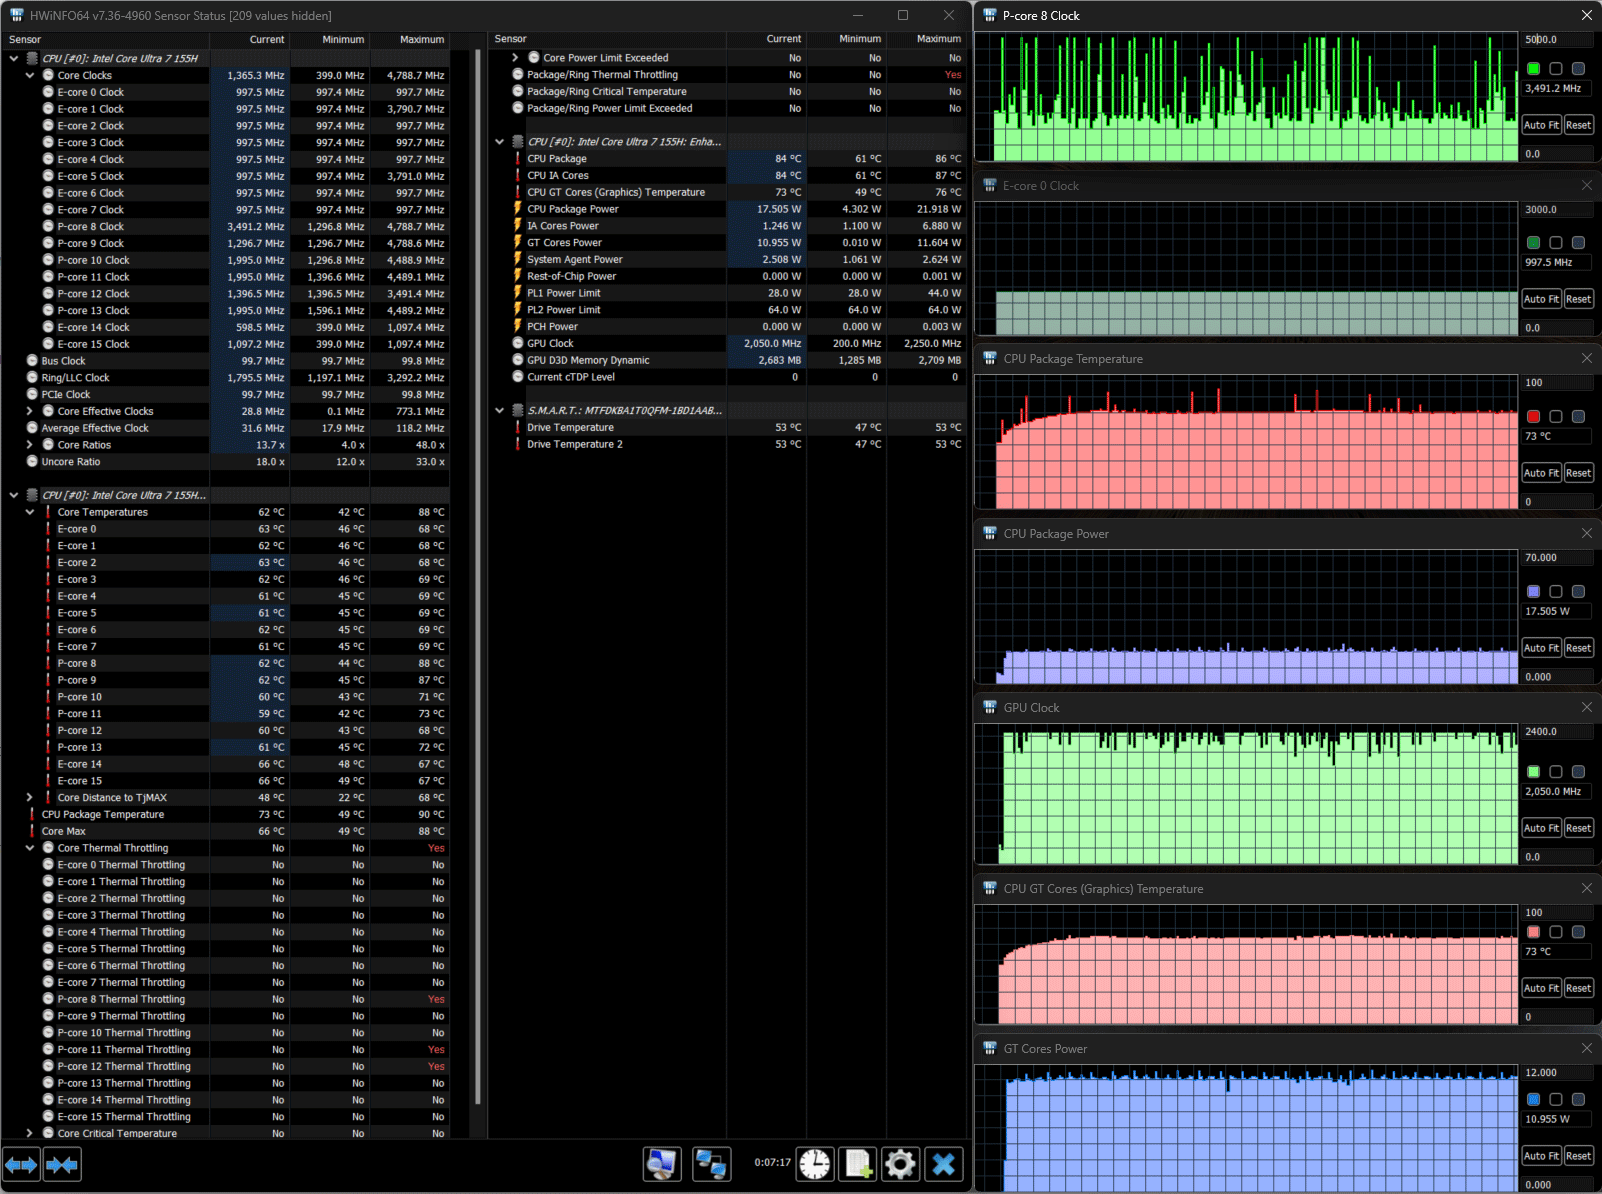This screenshot has width=1602, height=1194.
Task: Click the two networked computers icon
Action: click(x=711, y=1164)
